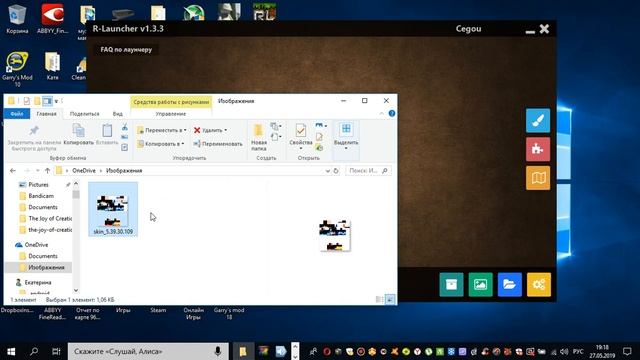Open the Файл tab in Explorer
The height and width of the screenshot is (360, 640).
[17, 114]
